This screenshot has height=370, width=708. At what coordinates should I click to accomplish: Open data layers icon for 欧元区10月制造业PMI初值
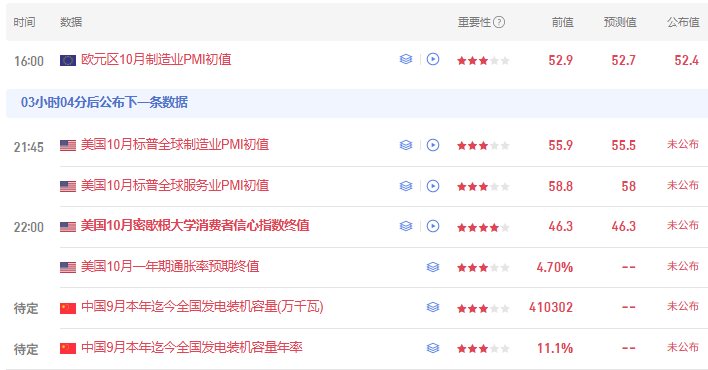pos(406,59)
